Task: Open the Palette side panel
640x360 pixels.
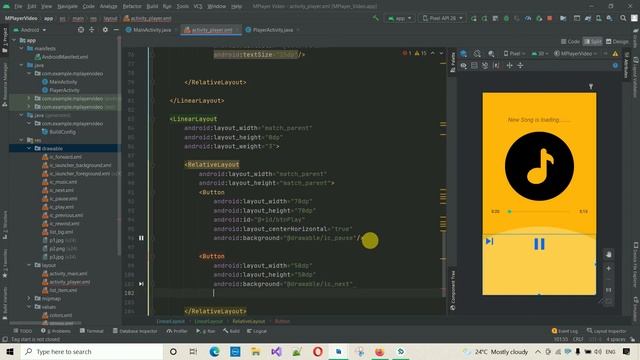Action: click(453, 62)
